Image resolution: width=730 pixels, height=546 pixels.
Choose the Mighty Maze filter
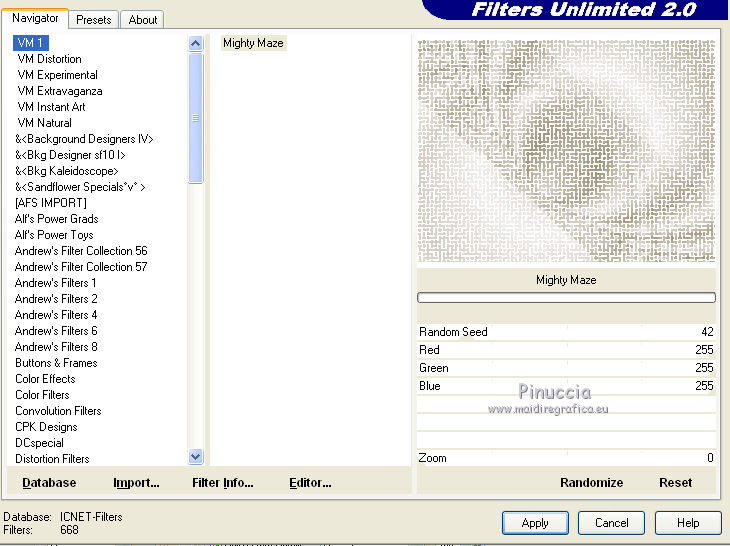point(253,43)
